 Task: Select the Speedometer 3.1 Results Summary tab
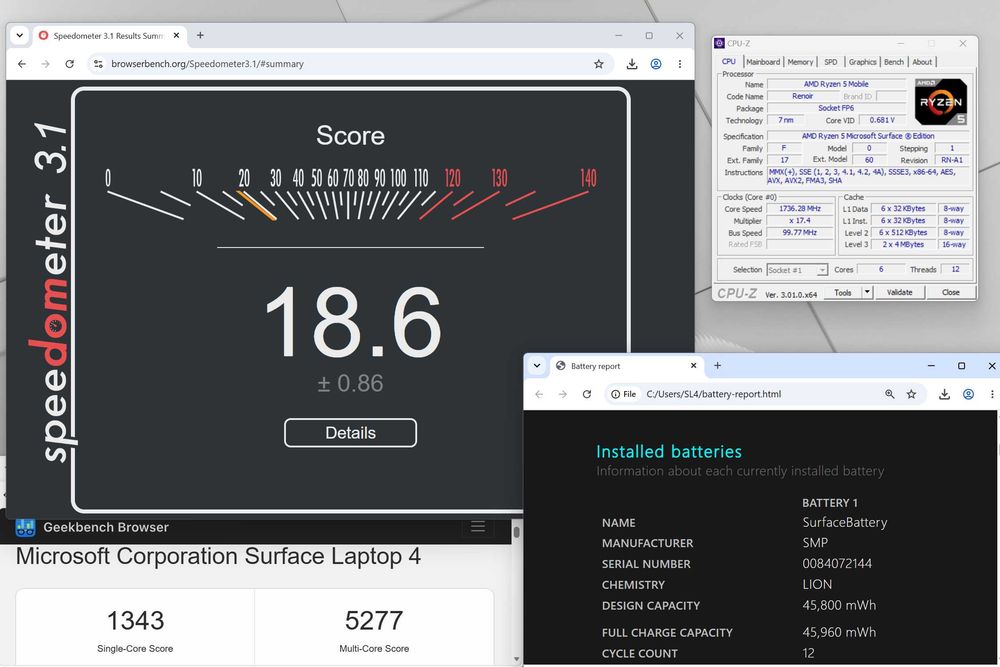point(109,36)
